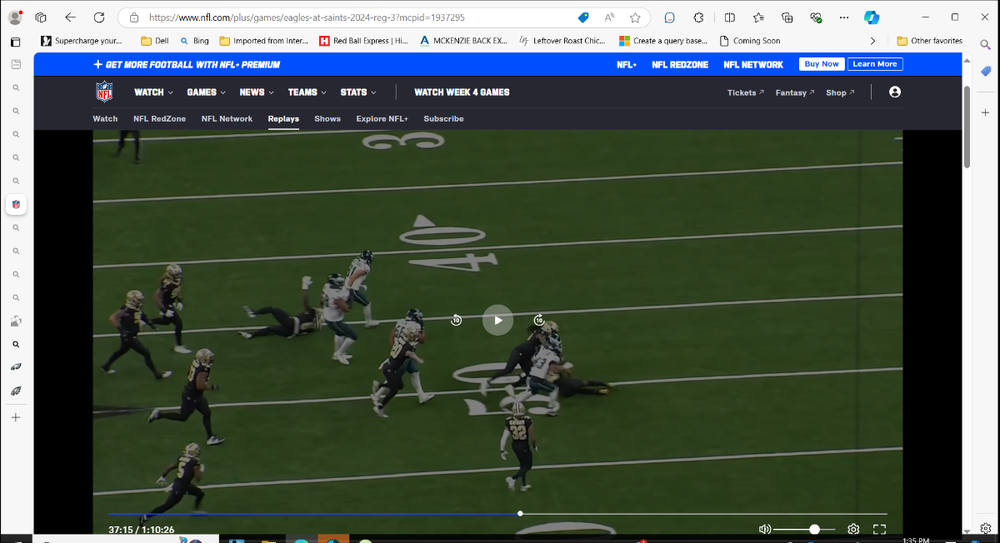The width and height of the screenshot is (1000, 543).
Task: Switch to the Shows tab
Action: 327,119
